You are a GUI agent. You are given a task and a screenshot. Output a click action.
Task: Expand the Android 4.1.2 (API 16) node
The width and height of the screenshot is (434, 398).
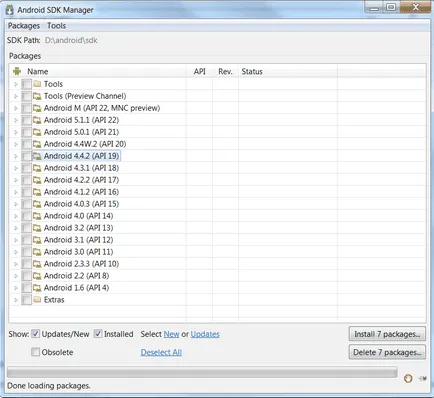pos(16,192)
